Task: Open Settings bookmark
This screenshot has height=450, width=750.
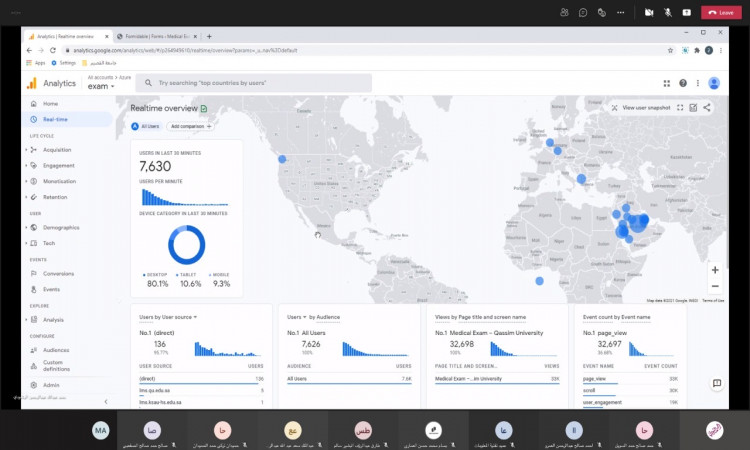Action: click(x=64, y=63)
